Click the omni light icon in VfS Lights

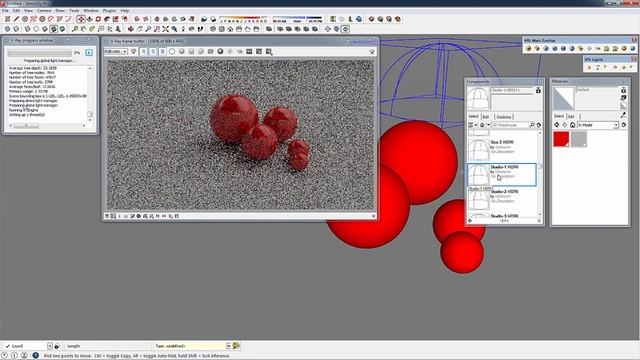click(x=589, y=67)
